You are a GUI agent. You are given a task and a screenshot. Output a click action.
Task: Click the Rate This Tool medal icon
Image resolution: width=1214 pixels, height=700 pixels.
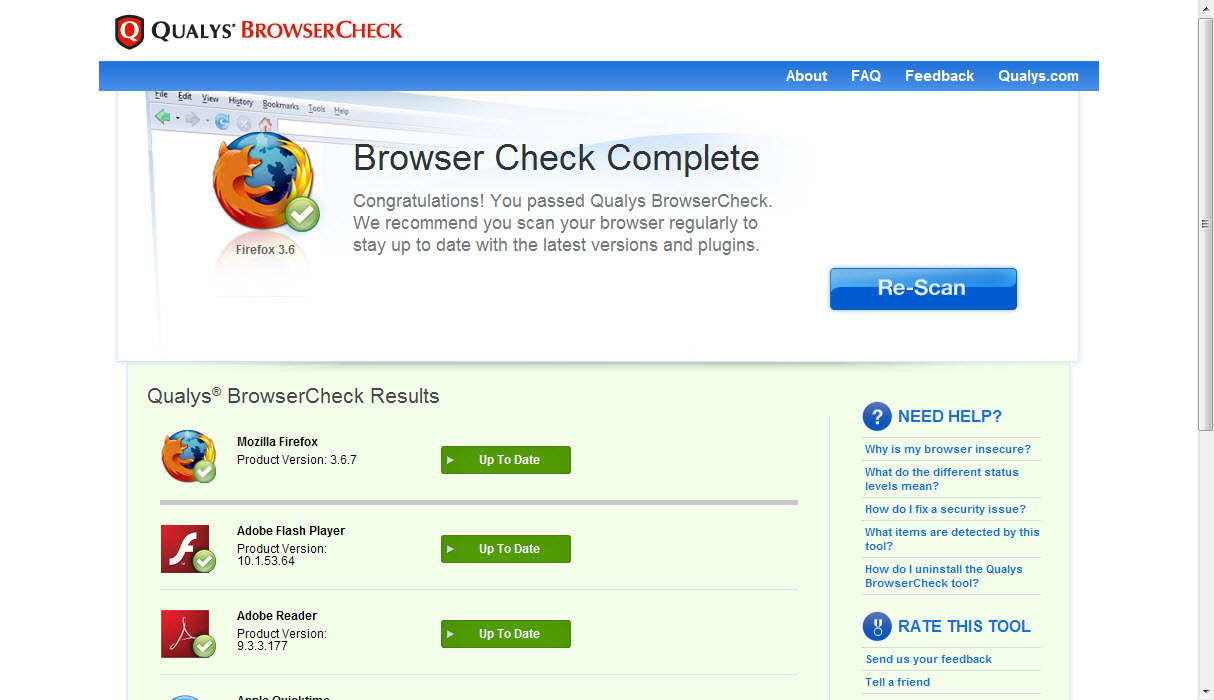[x=877, y=627]
